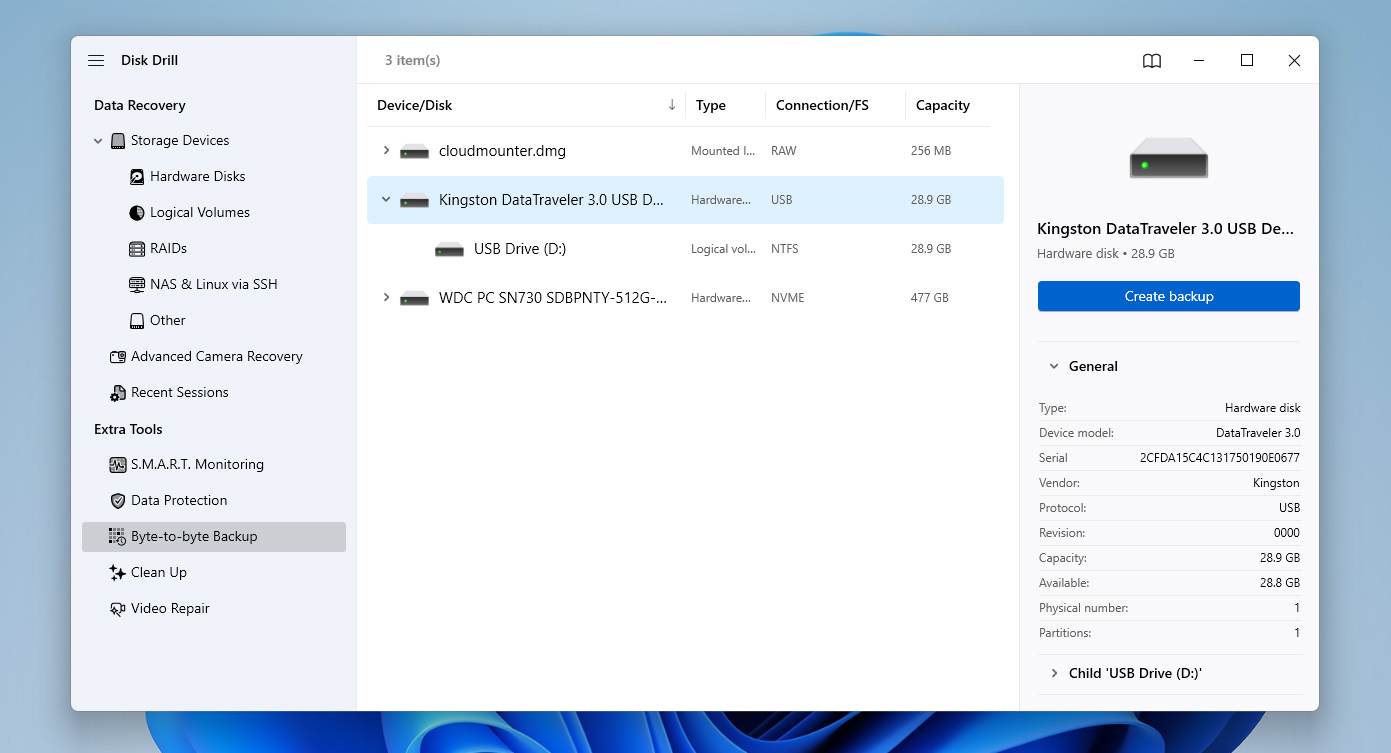Sort by Device/Disk column header
Screen dimensions: 1391x753
pyautogui.click(x=415, y=106)
